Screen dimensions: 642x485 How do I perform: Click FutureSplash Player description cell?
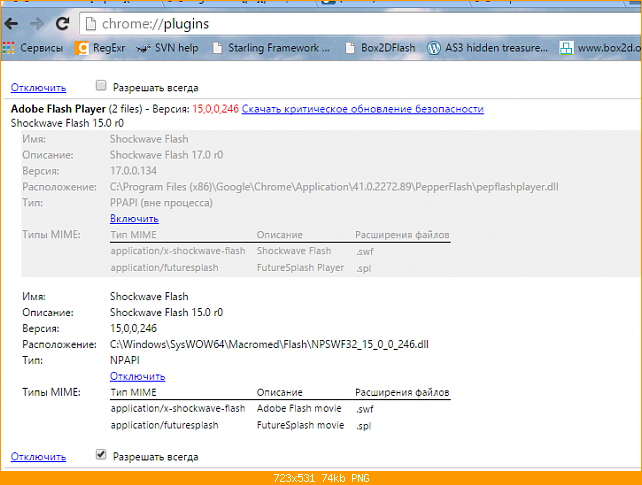[300, 268]
